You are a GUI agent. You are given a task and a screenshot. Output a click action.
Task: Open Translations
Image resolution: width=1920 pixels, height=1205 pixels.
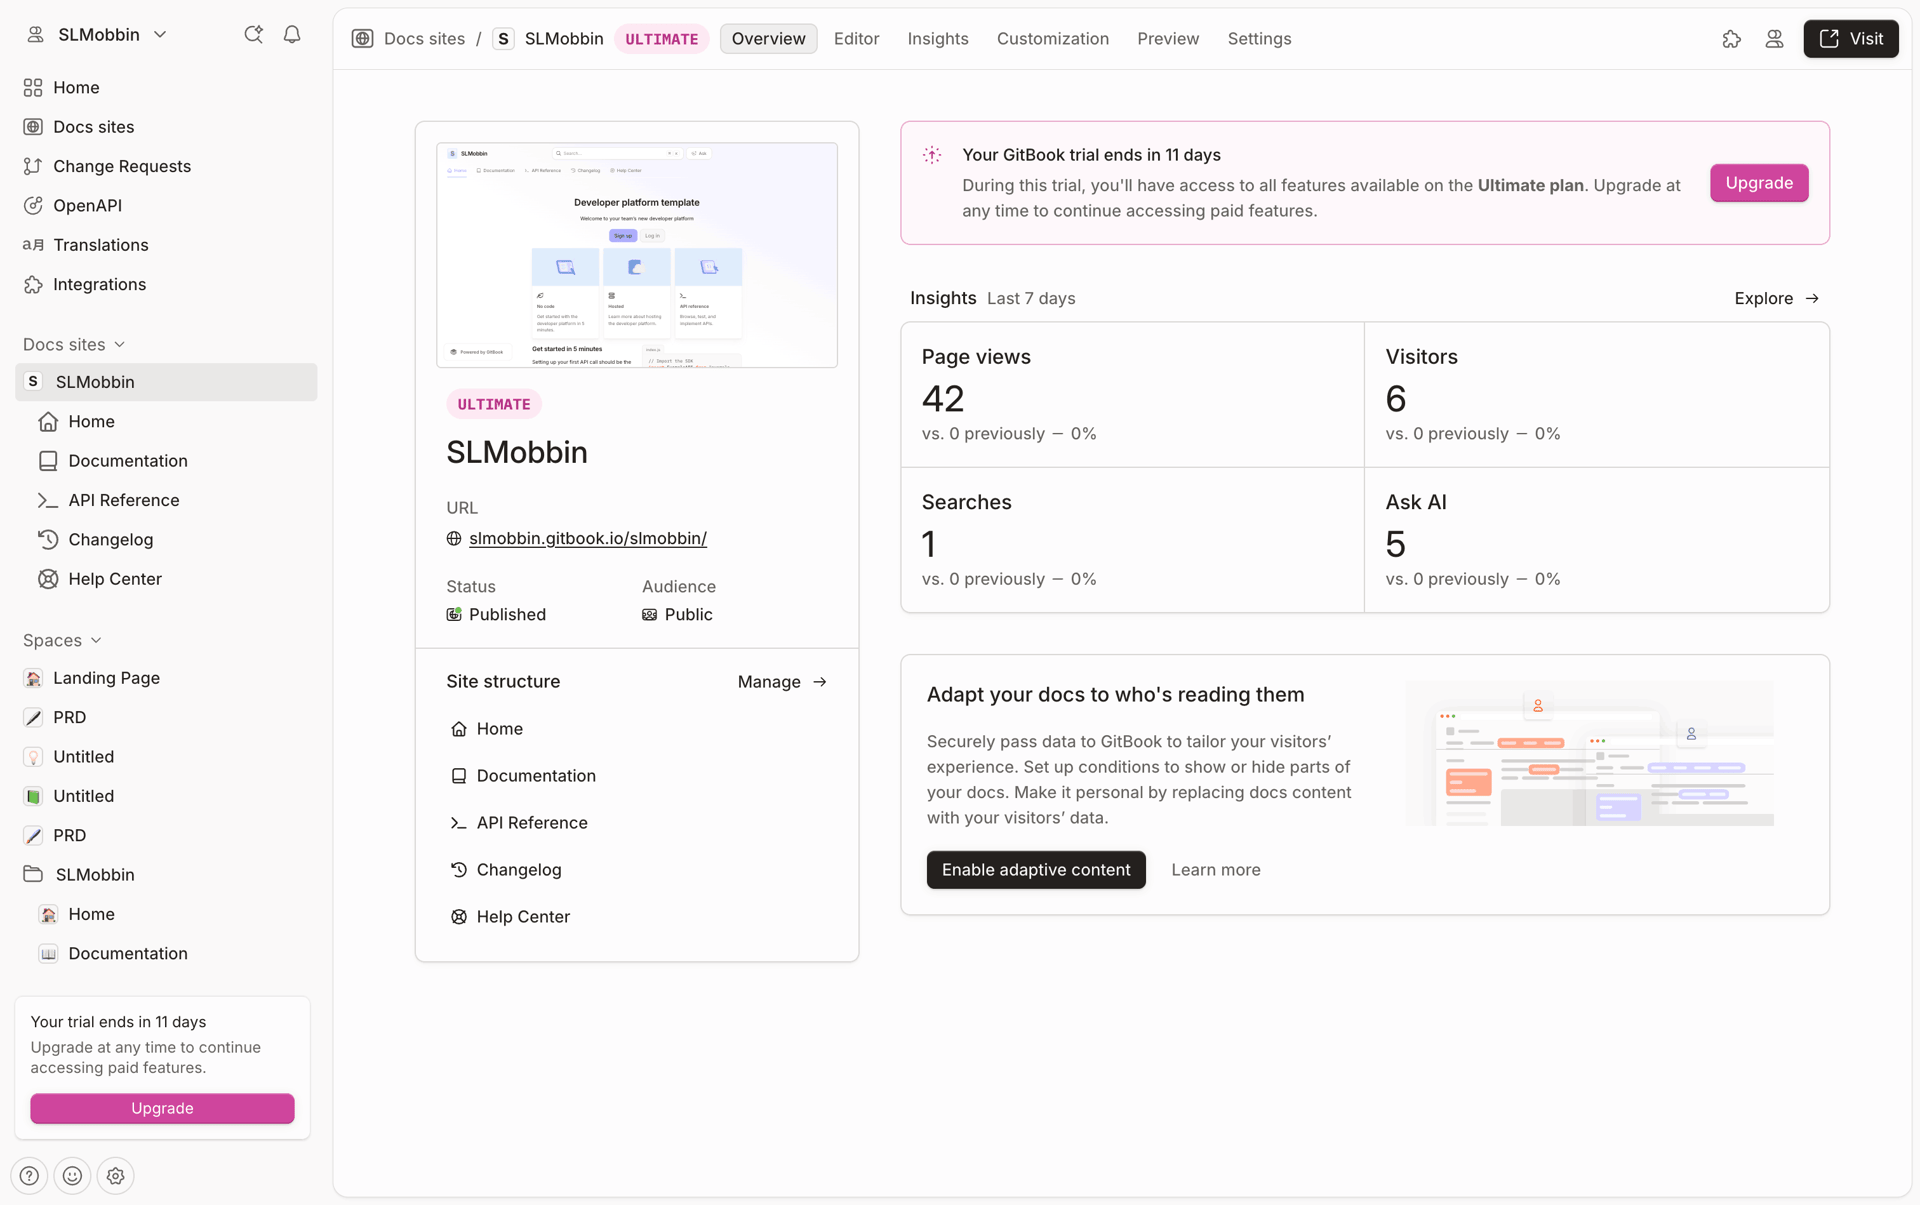(166, 245)
